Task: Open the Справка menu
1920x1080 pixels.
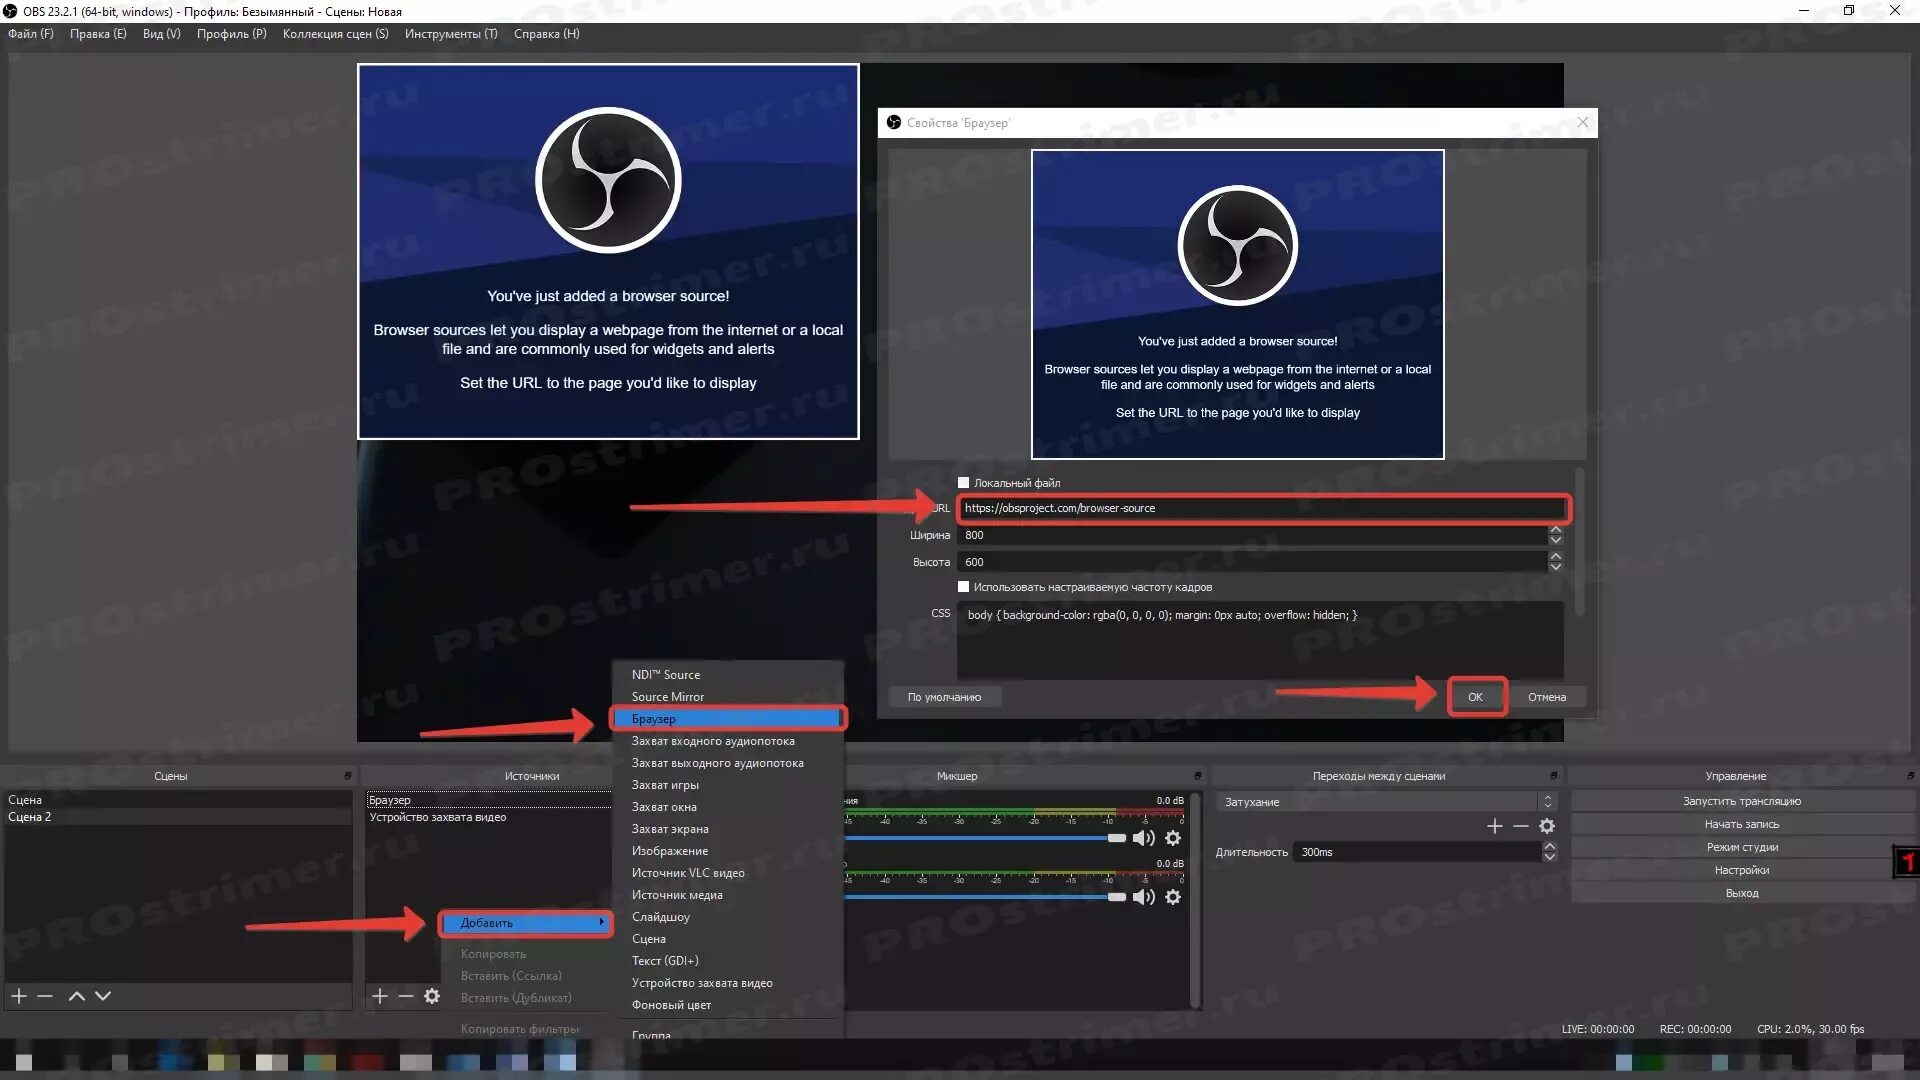Action: tap(547, 34)
